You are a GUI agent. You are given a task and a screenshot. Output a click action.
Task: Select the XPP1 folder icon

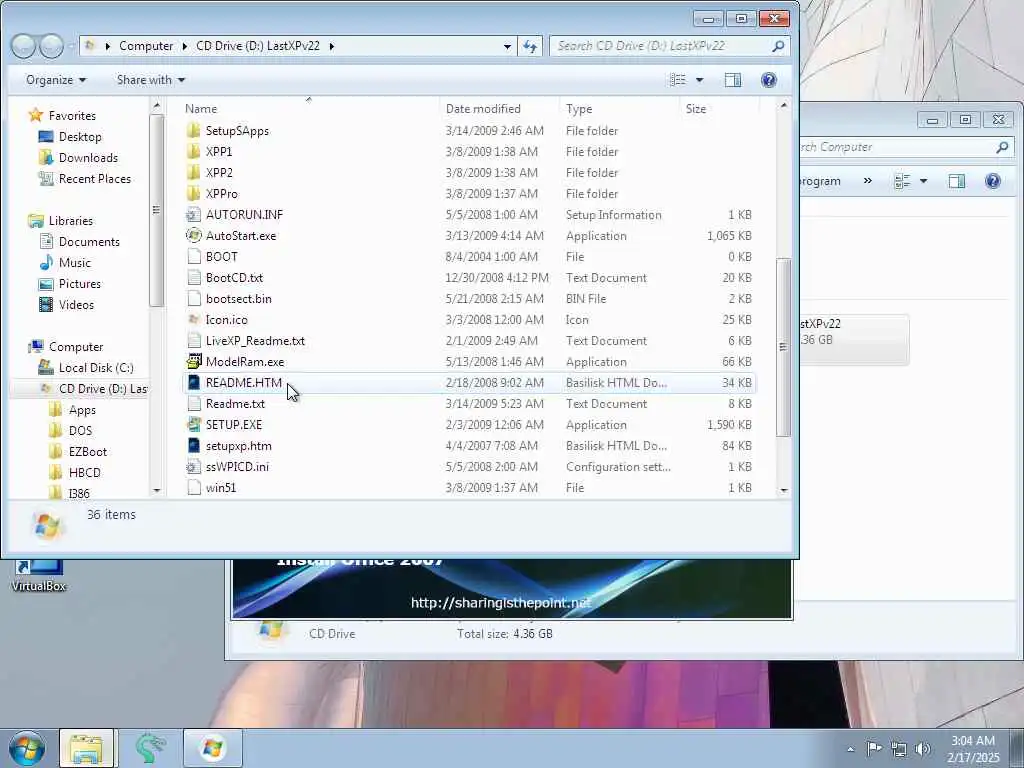coord(193,152)
